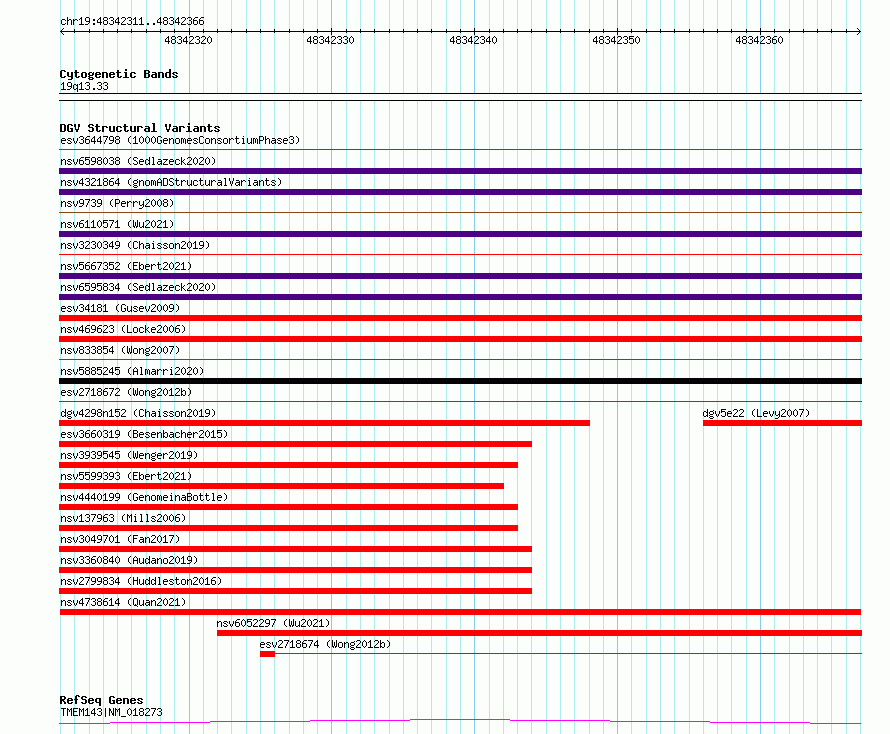Screen dimensions: 890x734
Task: Click esv34181 (Gusev2009) variant label
Action: click(x=120, y=308)
